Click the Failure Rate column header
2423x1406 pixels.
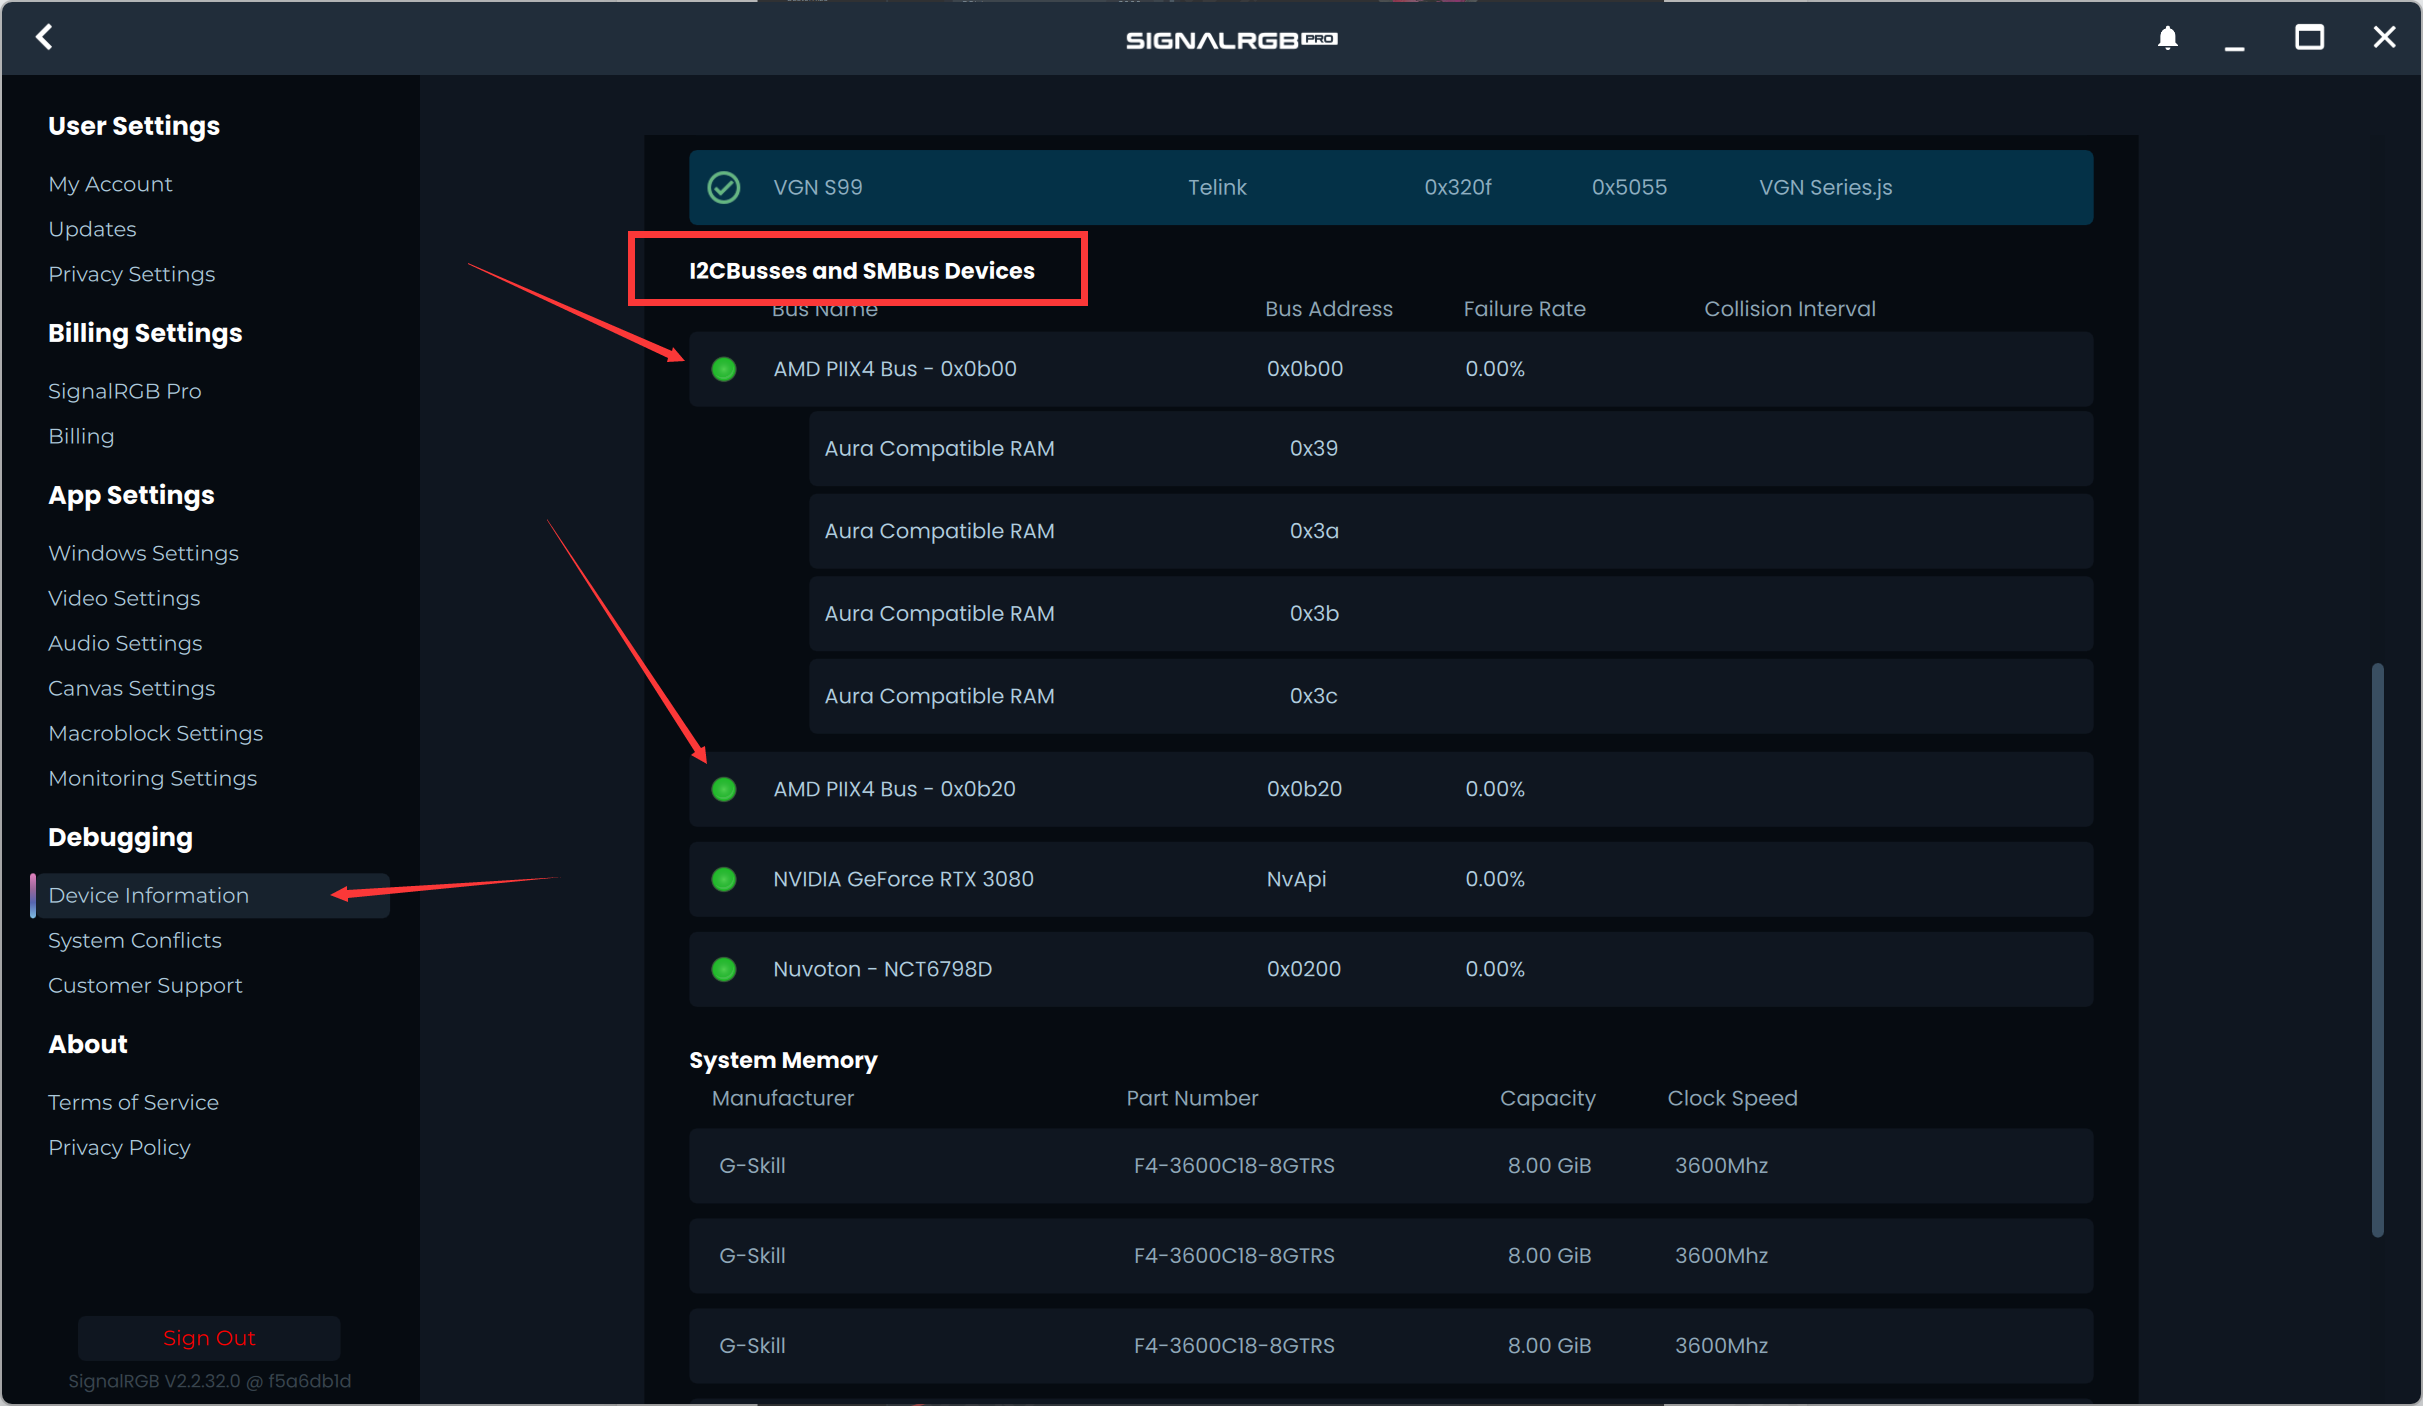[1524, 309]
